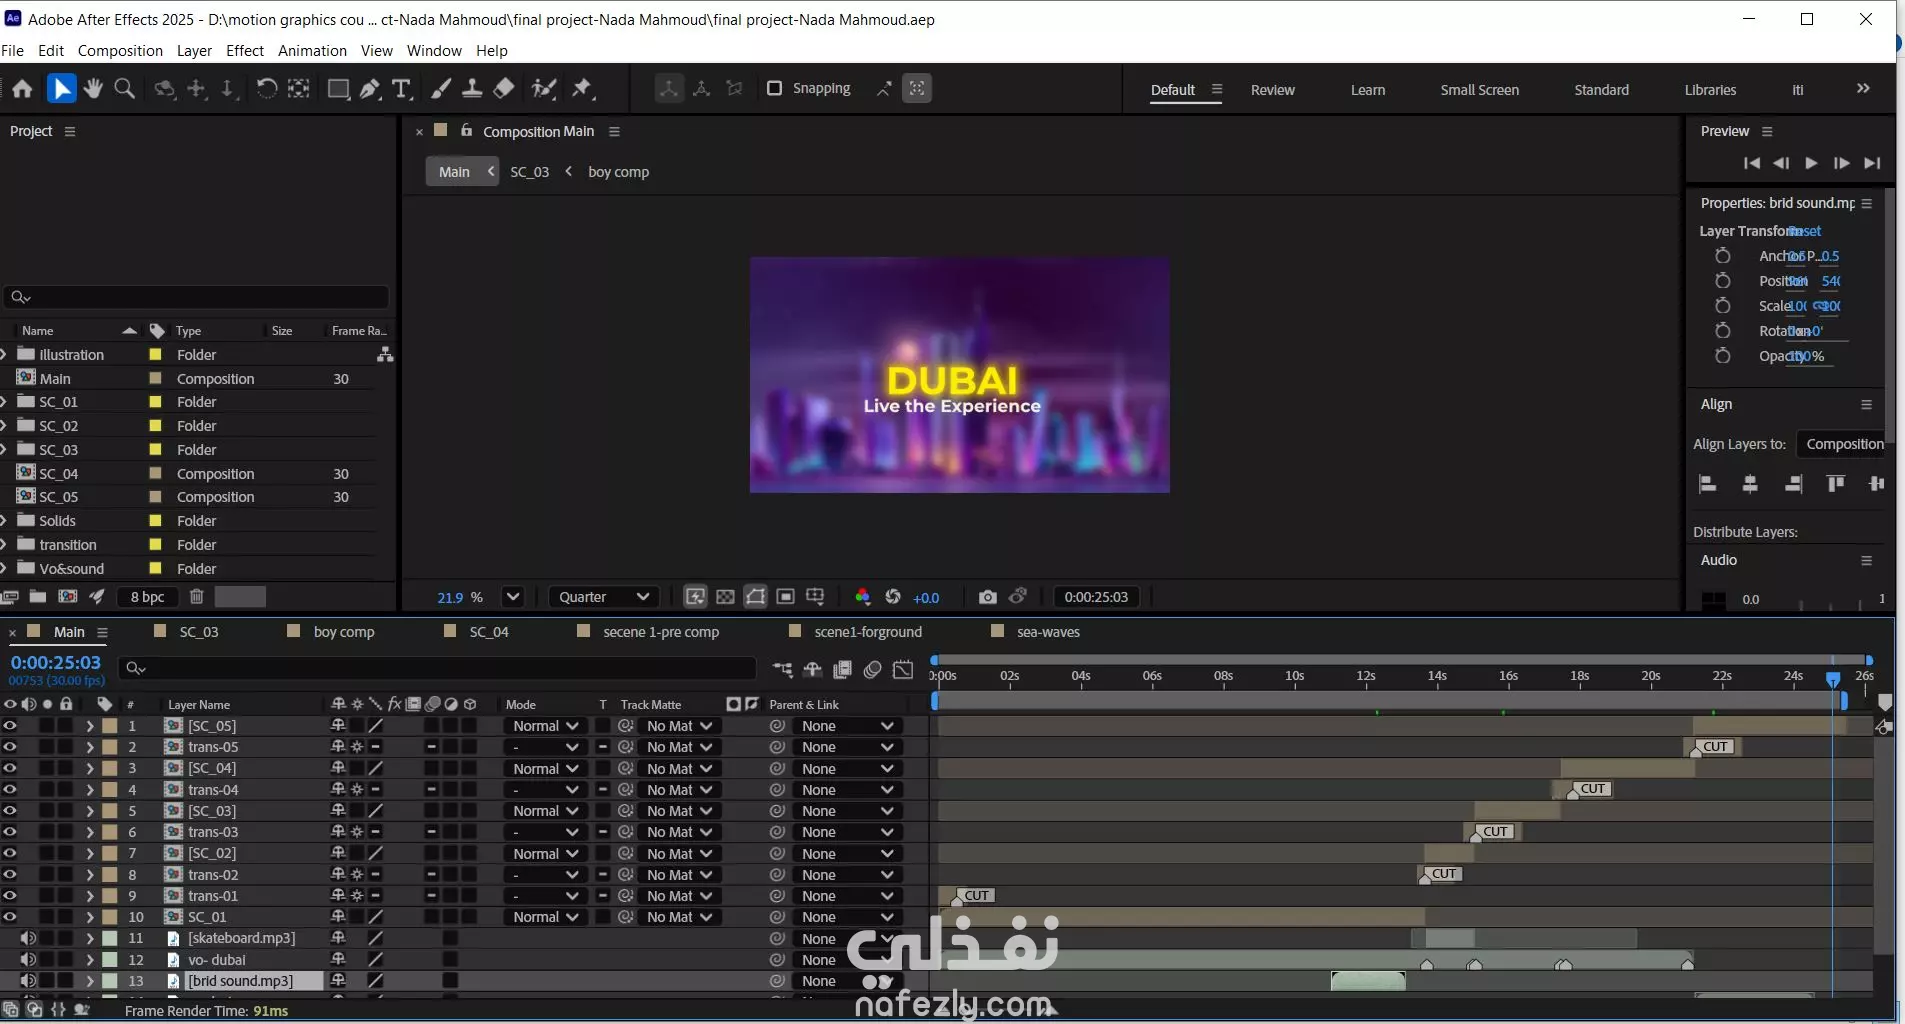Image resolution: width=1905 pixels, height=1024 pixels.
Task: Select the Roto Brush tool
Action: pyautogui.click(x=544, y=89)
